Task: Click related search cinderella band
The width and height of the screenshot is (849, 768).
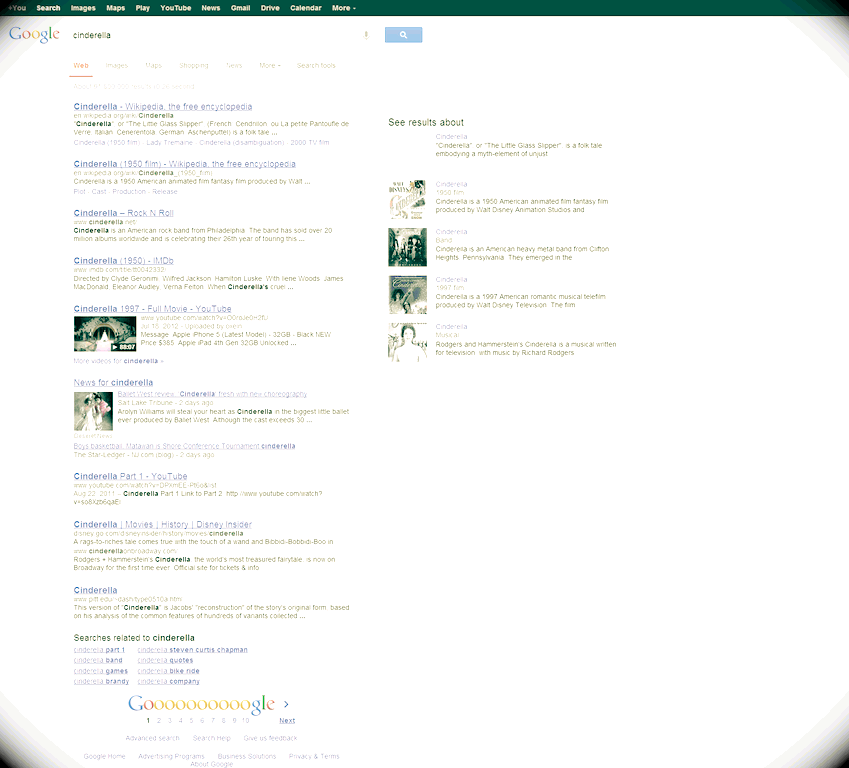Action: click(98, 660)
